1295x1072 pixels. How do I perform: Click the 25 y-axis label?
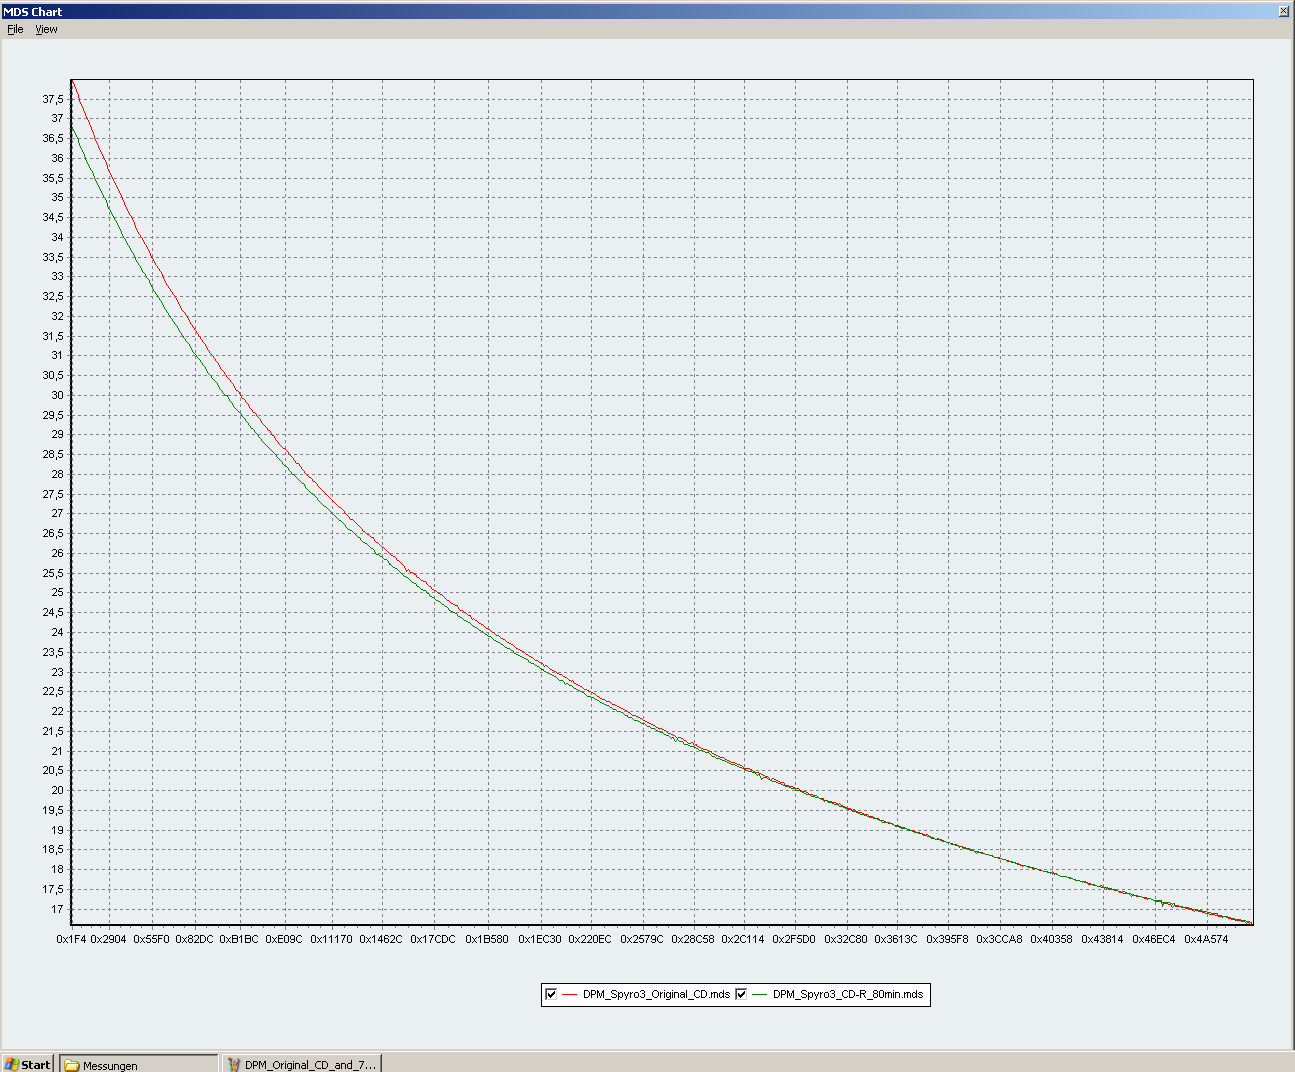click(x=58, y=592)
